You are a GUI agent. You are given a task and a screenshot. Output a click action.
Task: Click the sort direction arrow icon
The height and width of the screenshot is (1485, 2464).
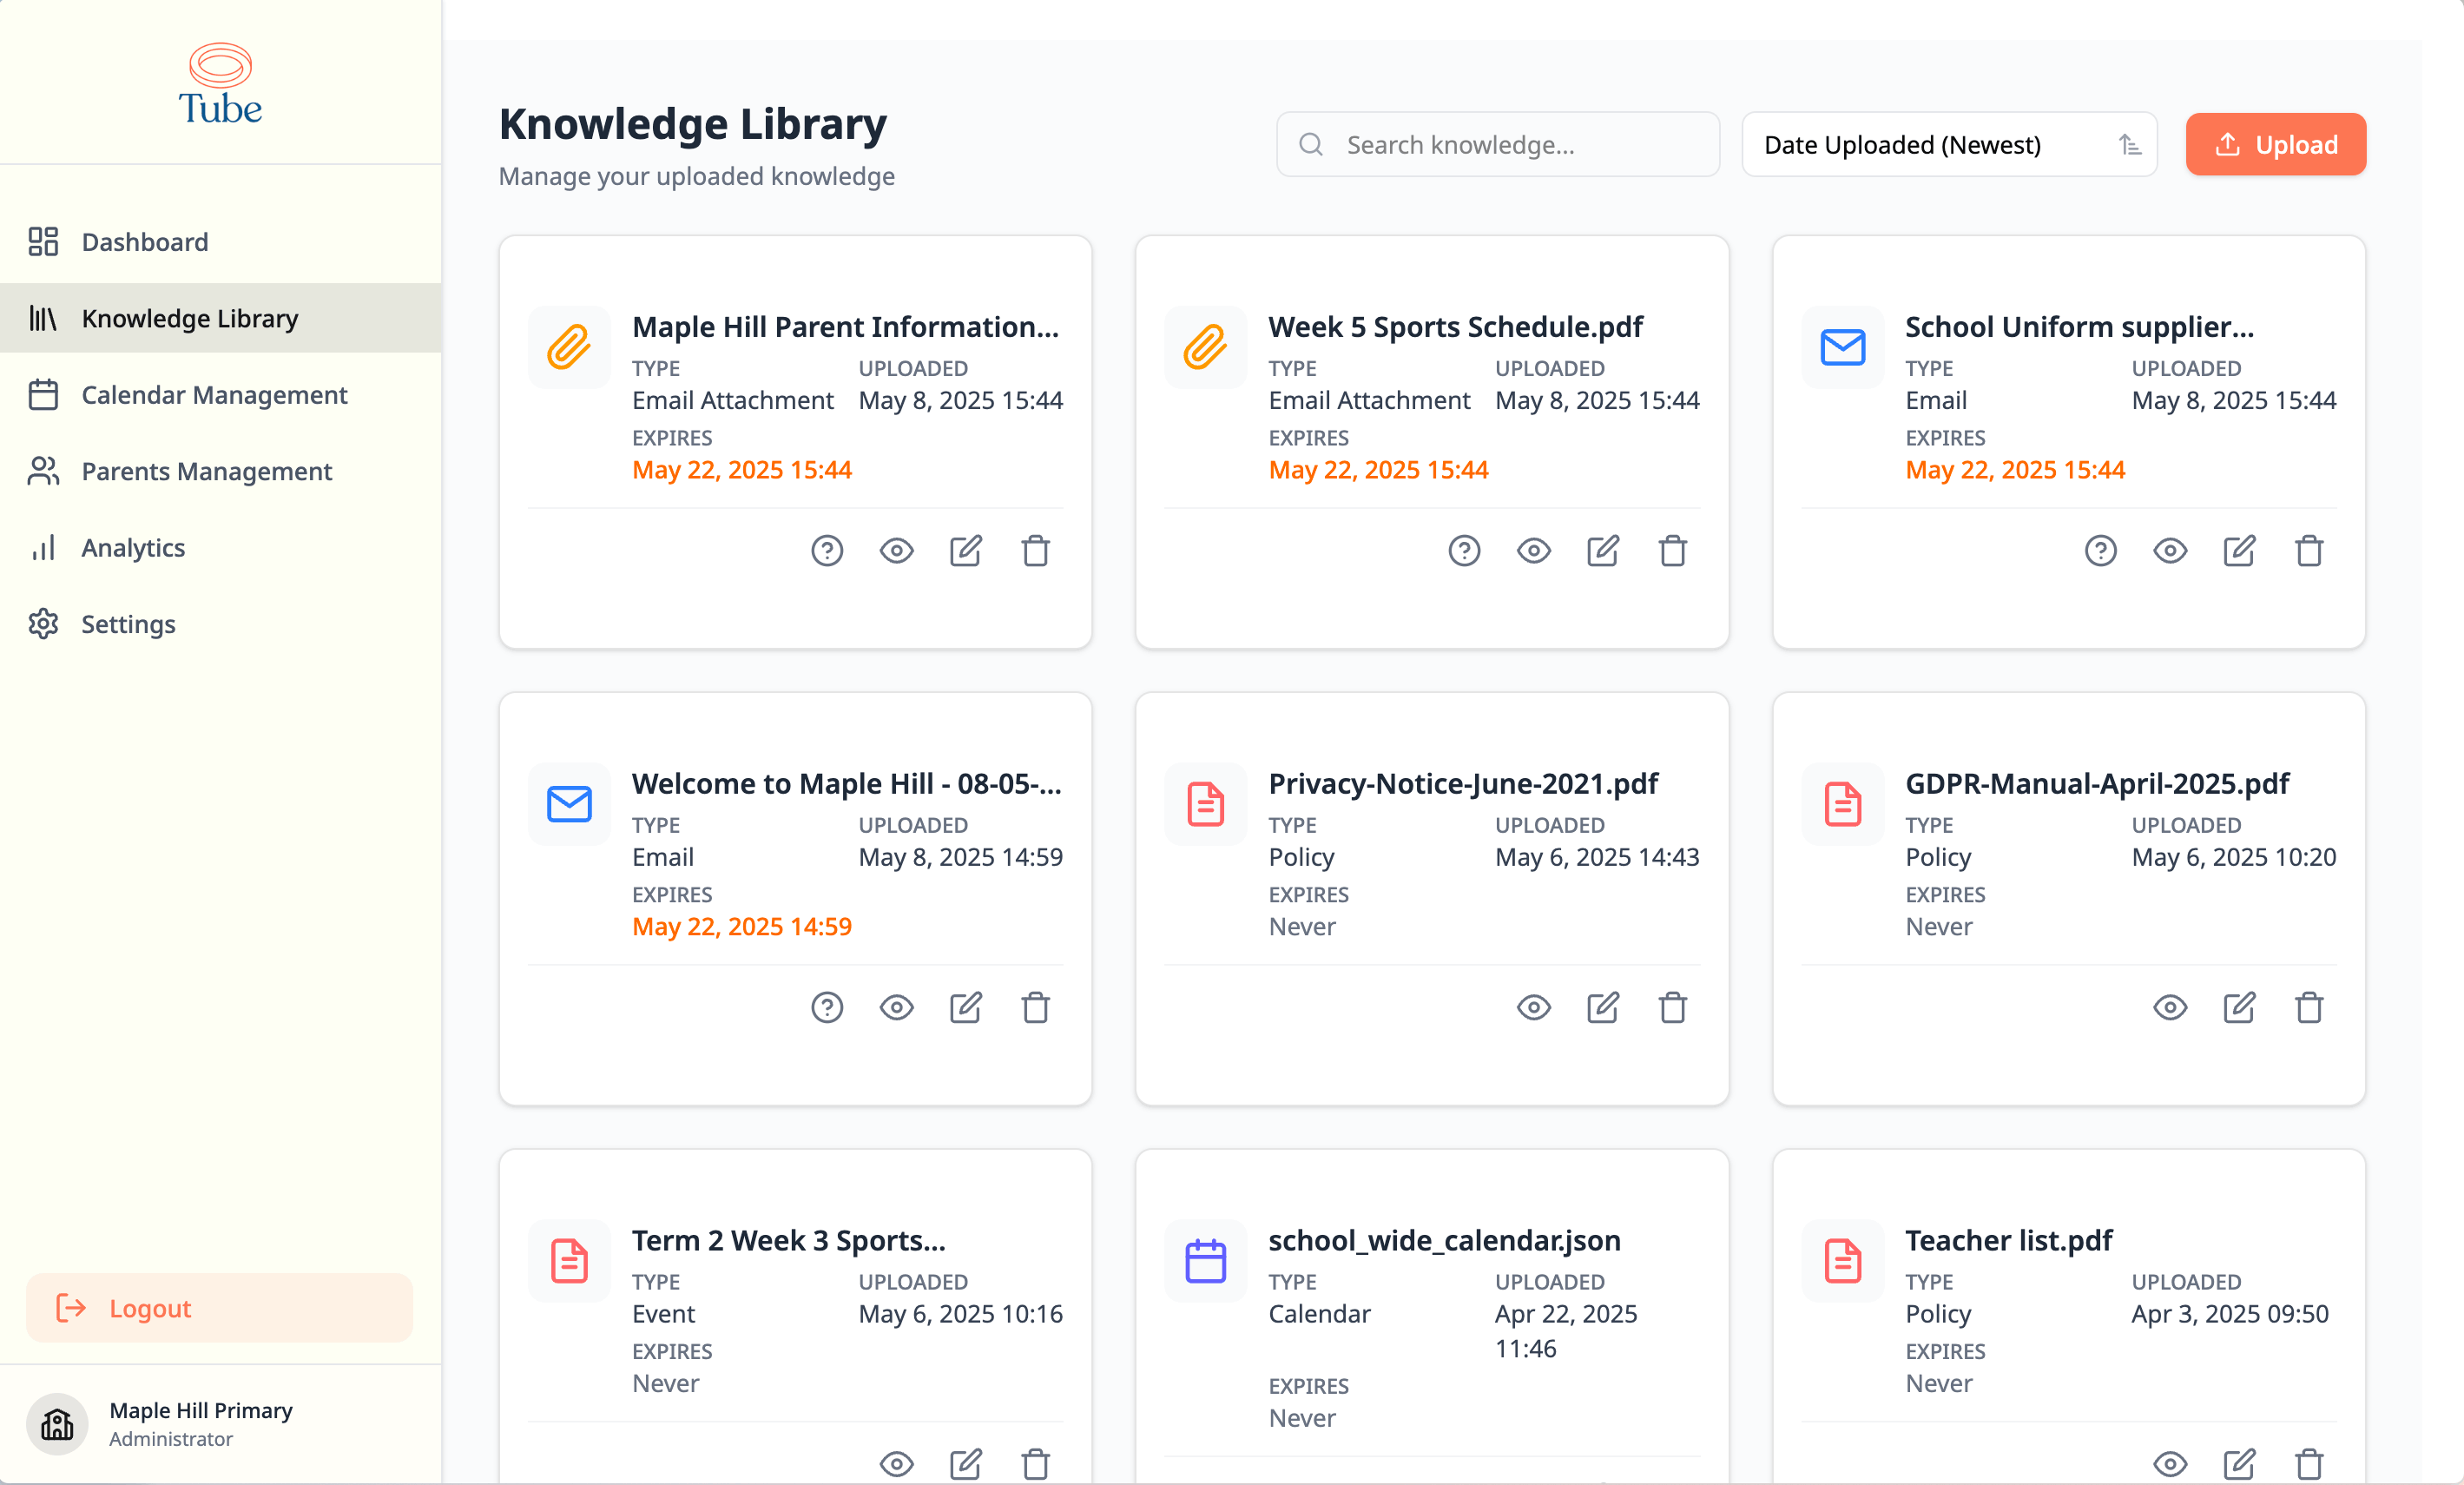pyautogui.click(x=2130, y=144)
